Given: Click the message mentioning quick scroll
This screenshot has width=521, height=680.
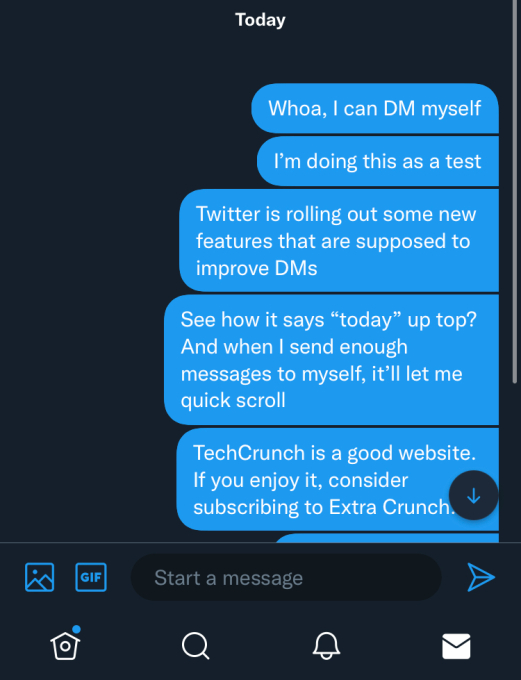Looking at the screenshot, I should [331, 360].
